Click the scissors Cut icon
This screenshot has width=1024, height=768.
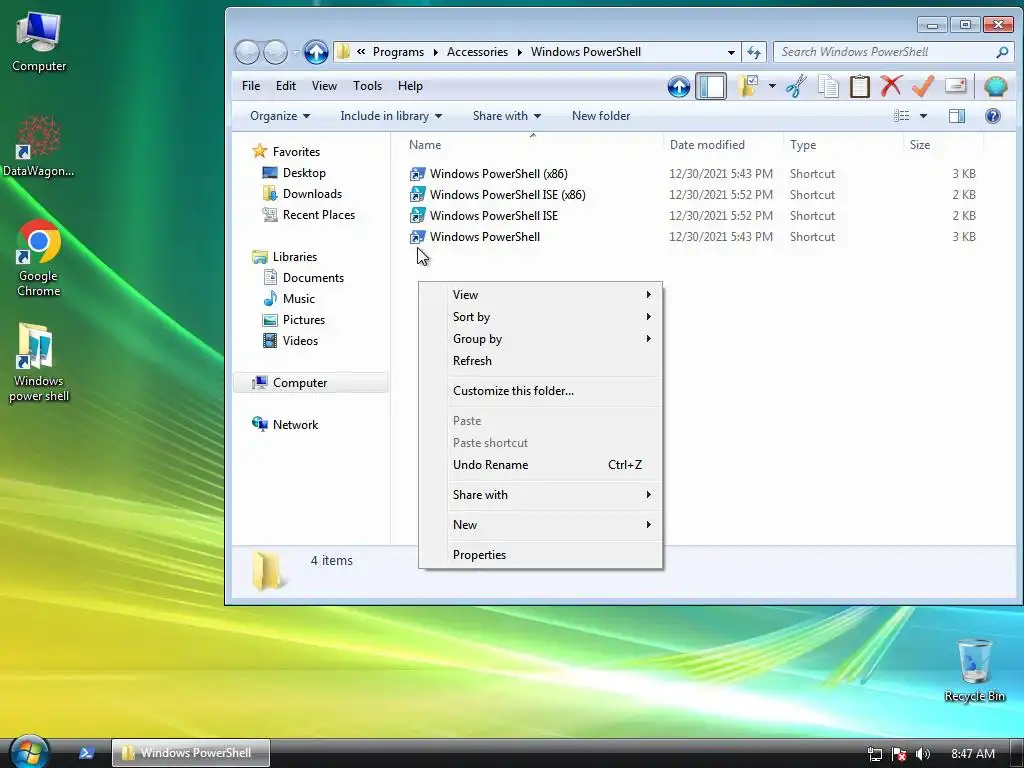(796, 86)
